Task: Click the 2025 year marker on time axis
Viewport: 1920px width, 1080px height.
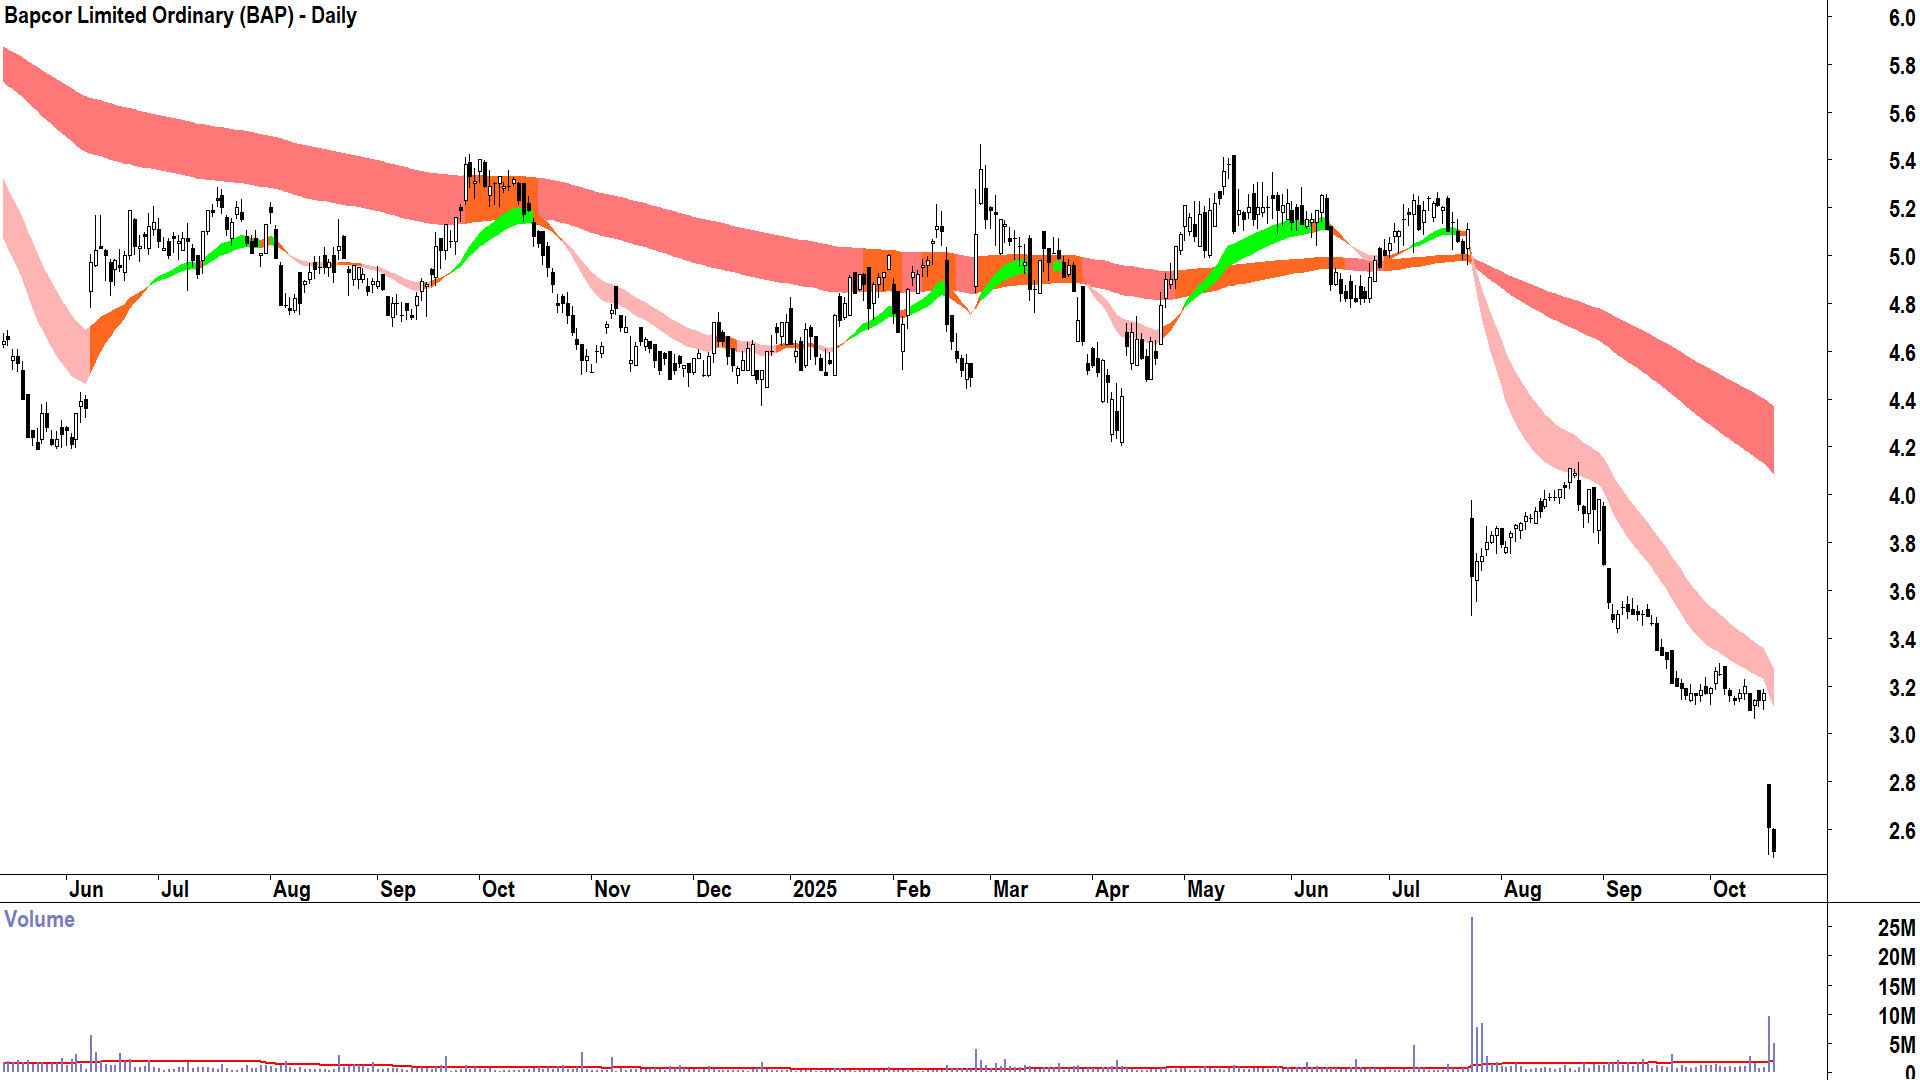Action: click(x=814, y=889)
